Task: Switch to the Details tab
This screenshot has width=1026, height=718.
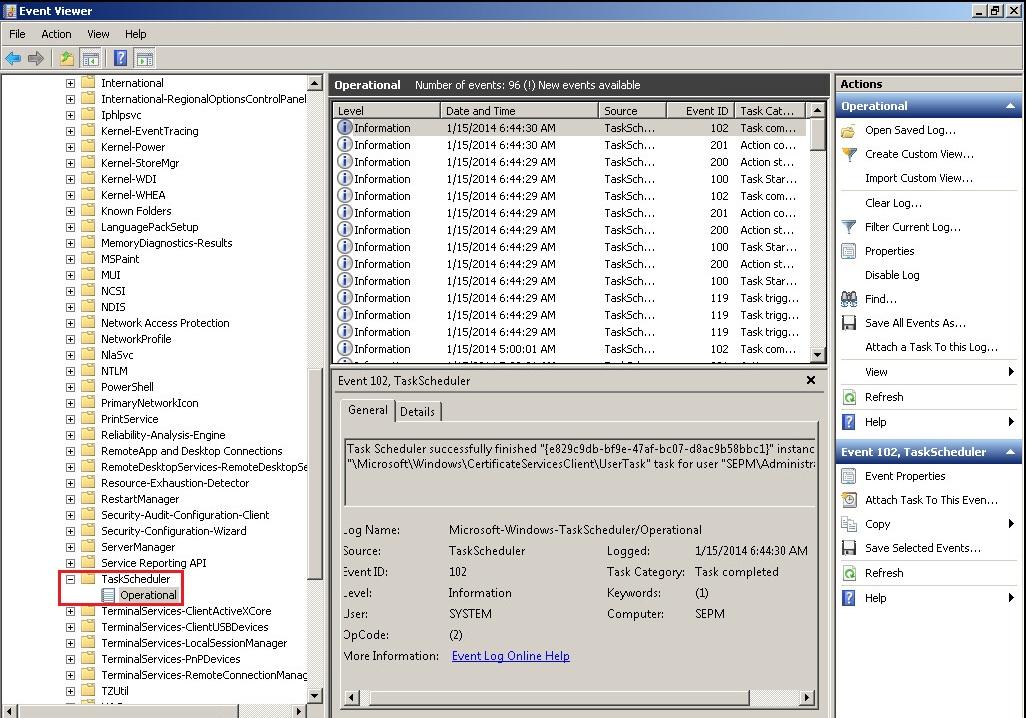Action: 417,412
